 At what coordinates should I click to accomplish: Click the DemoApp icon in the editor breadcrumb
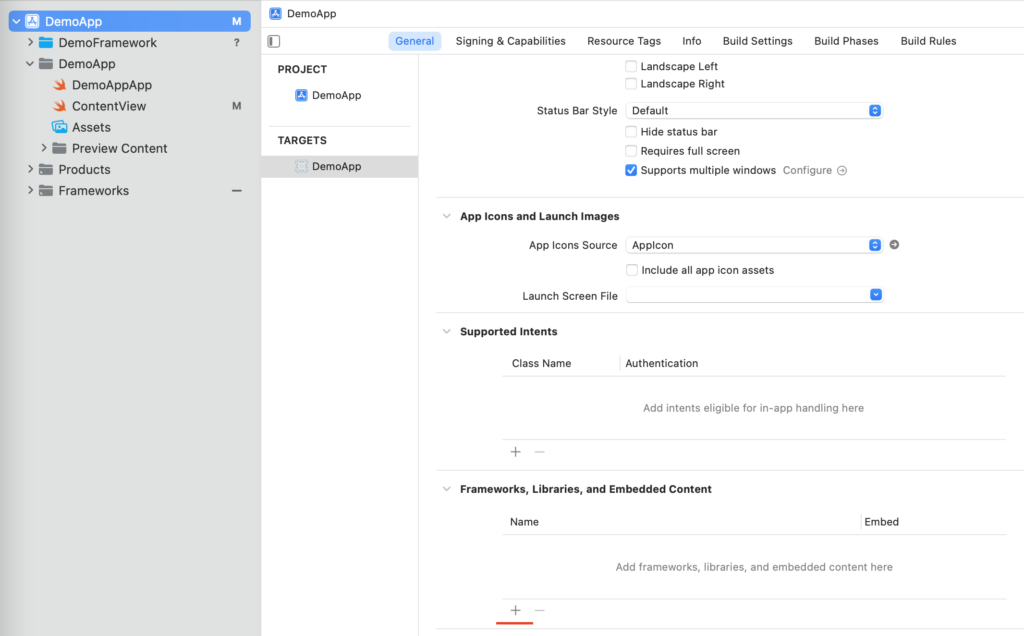[x=276, y=13]
